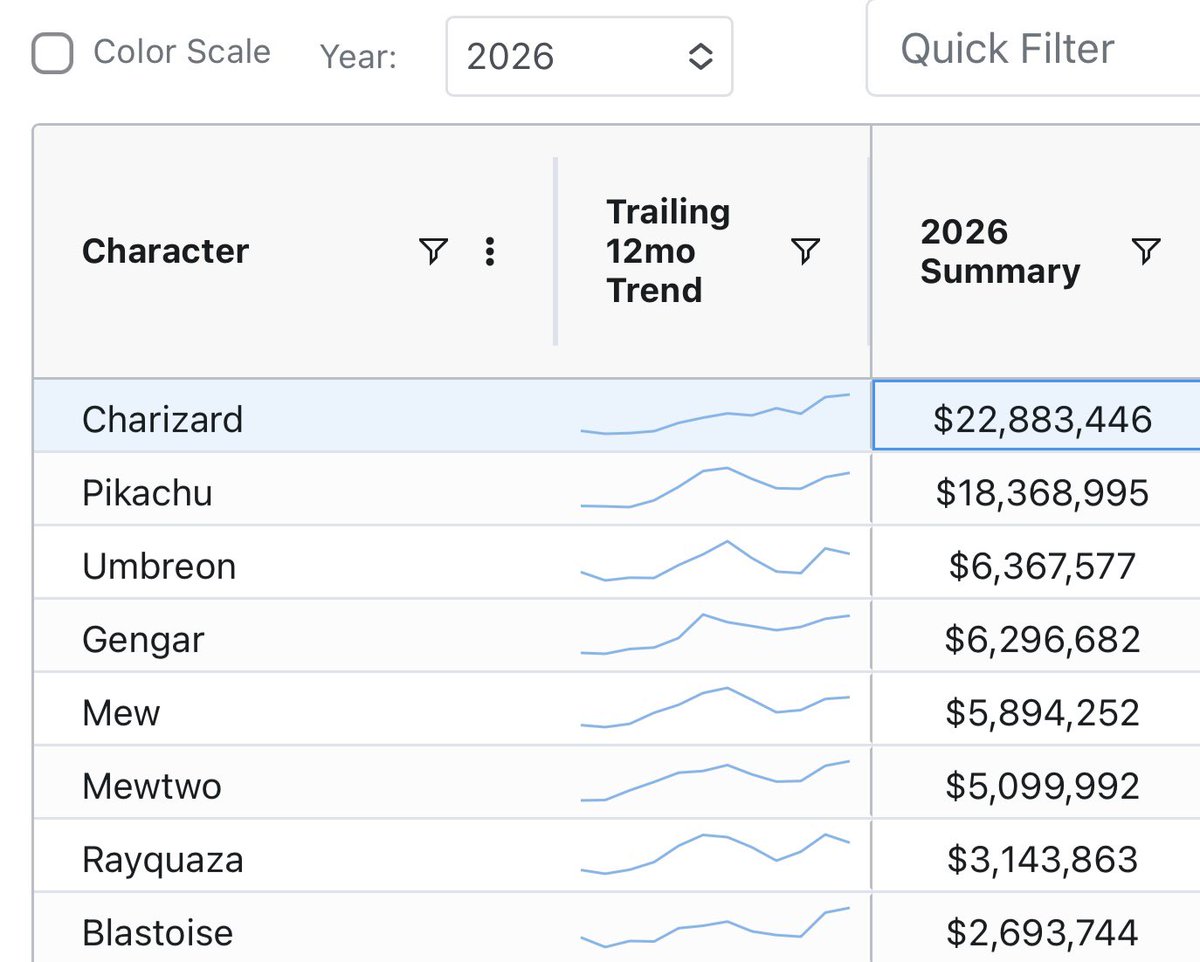Select the Rayquaza row name
1200x962 pixels.
click(163, 860)
